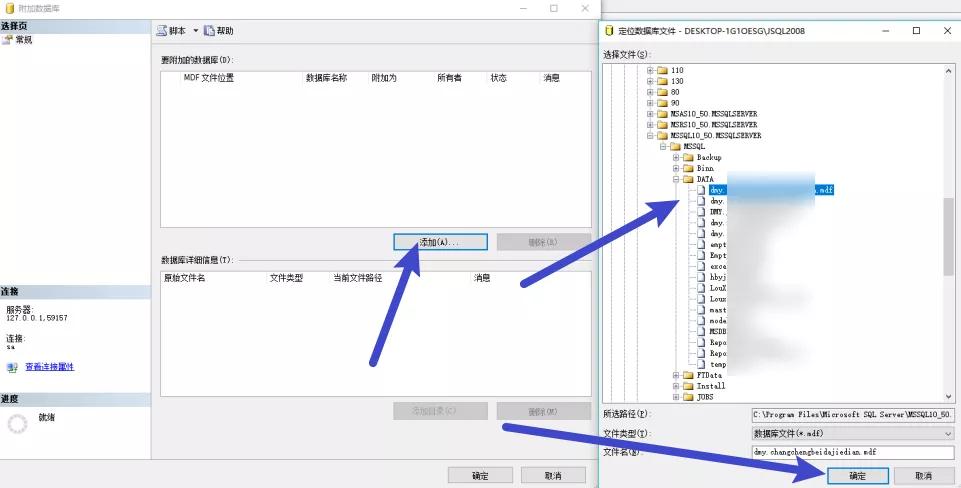Expand the 110 folder node
This screenshot has width=961, height=488.
coord(650,71)
